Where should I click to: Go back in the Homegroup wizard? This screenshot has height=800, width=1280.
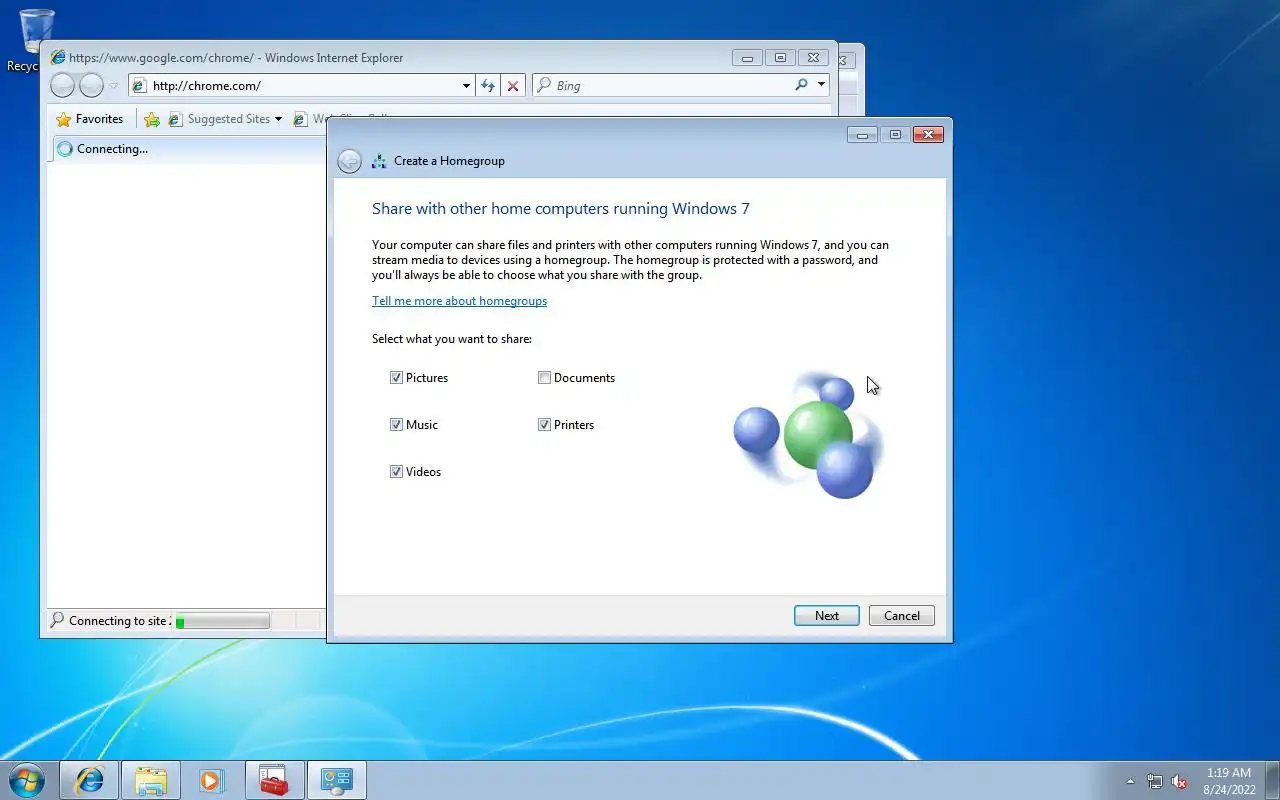349,161
